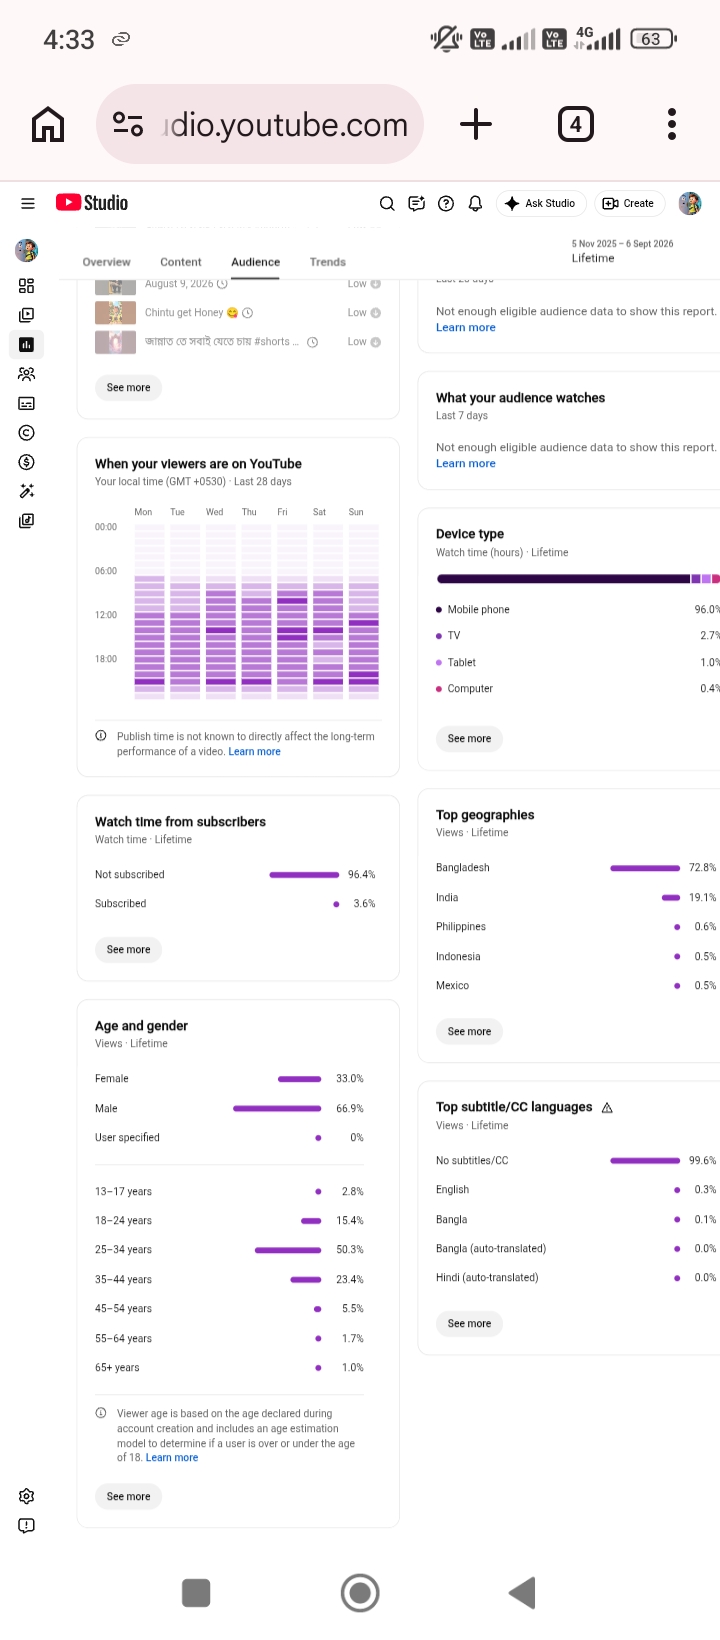
Task: Open the Dashboard sidebar icon
Action: (27, 286)
